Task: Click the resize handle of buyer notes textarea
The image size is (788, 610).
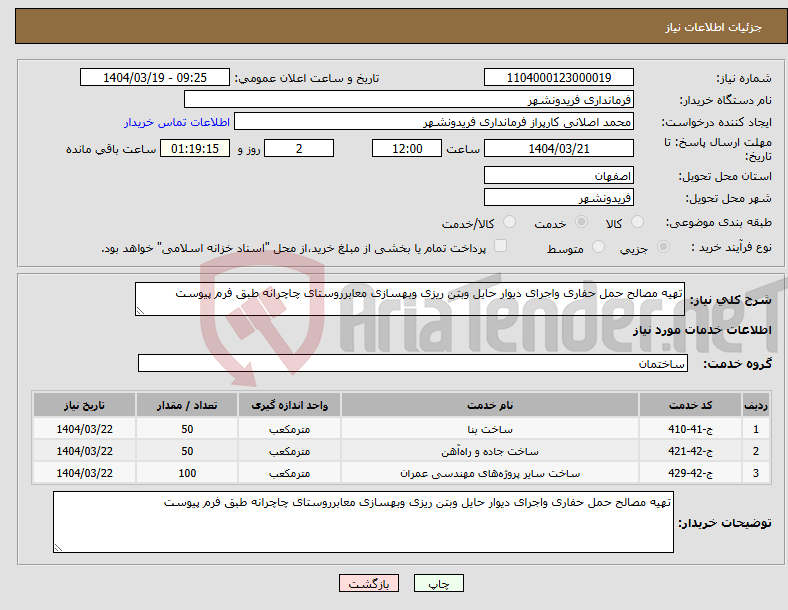Action: 58,548
